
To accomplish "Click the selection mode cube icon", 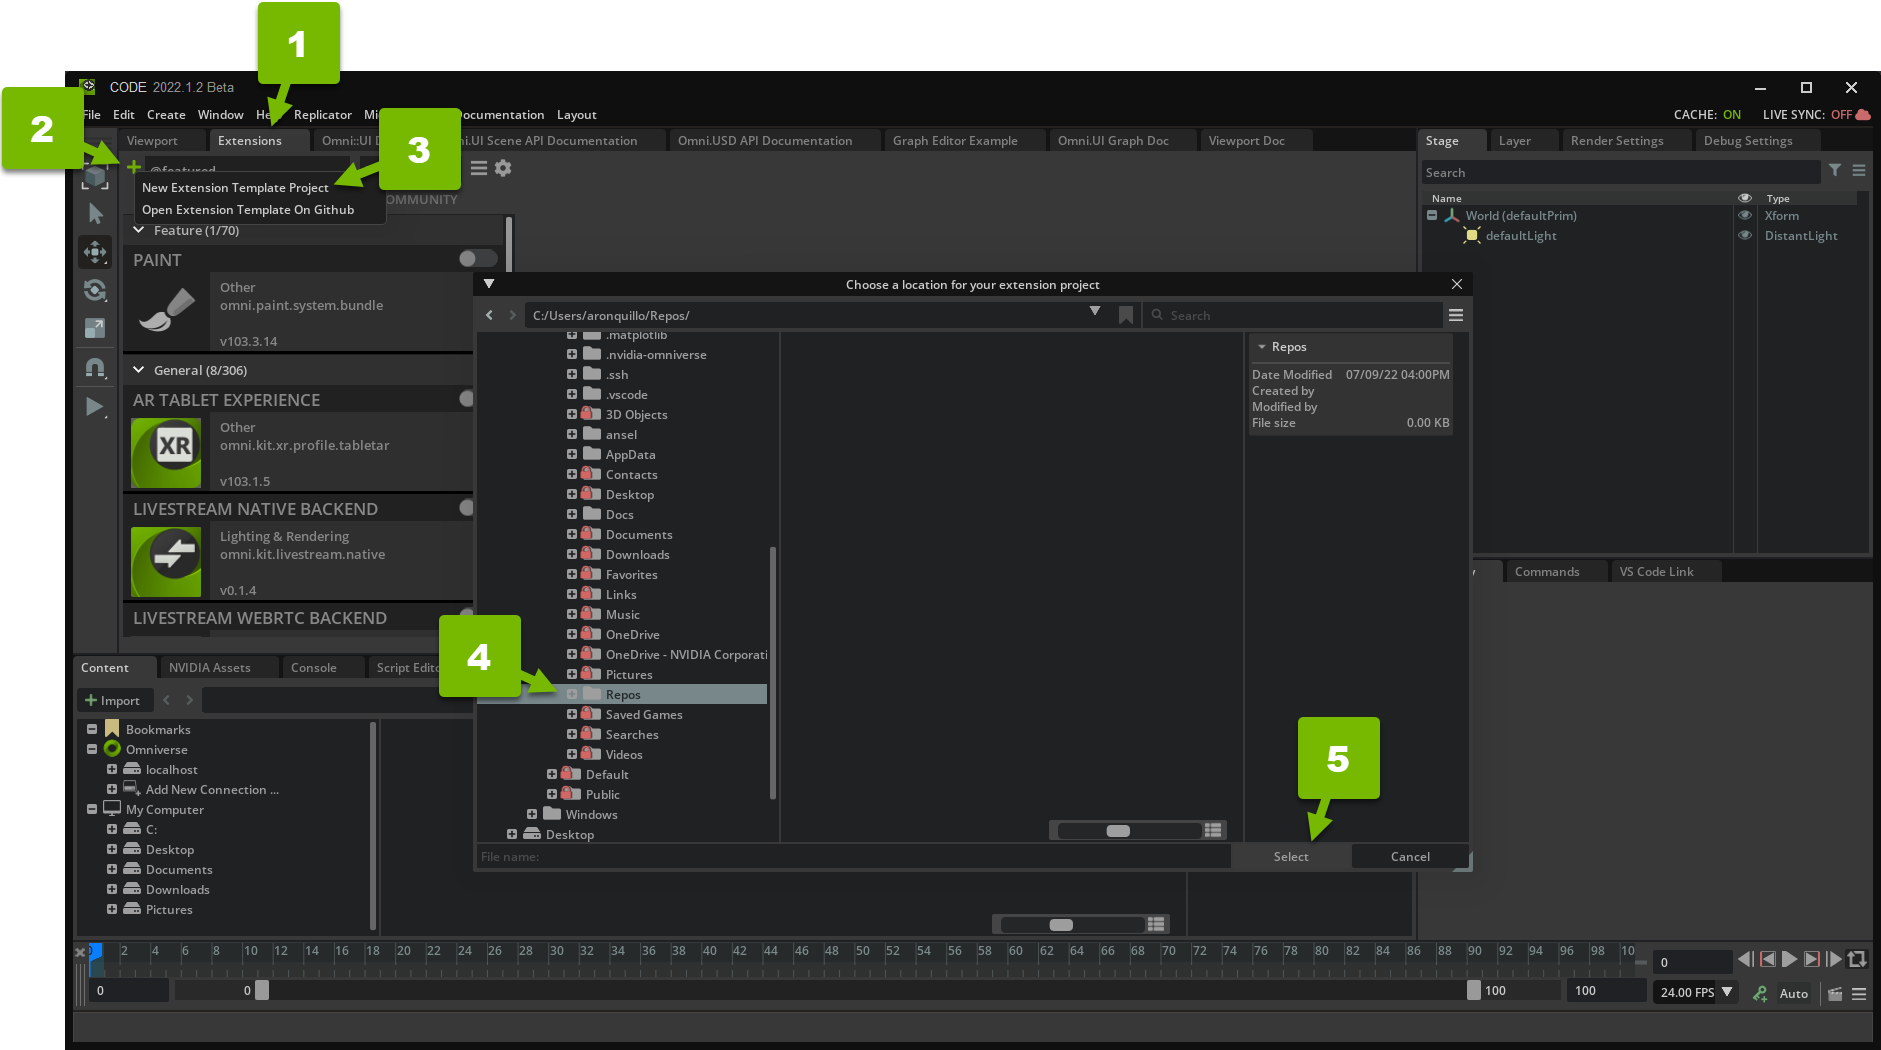I will pyautogui.click(x=95, y=178).
